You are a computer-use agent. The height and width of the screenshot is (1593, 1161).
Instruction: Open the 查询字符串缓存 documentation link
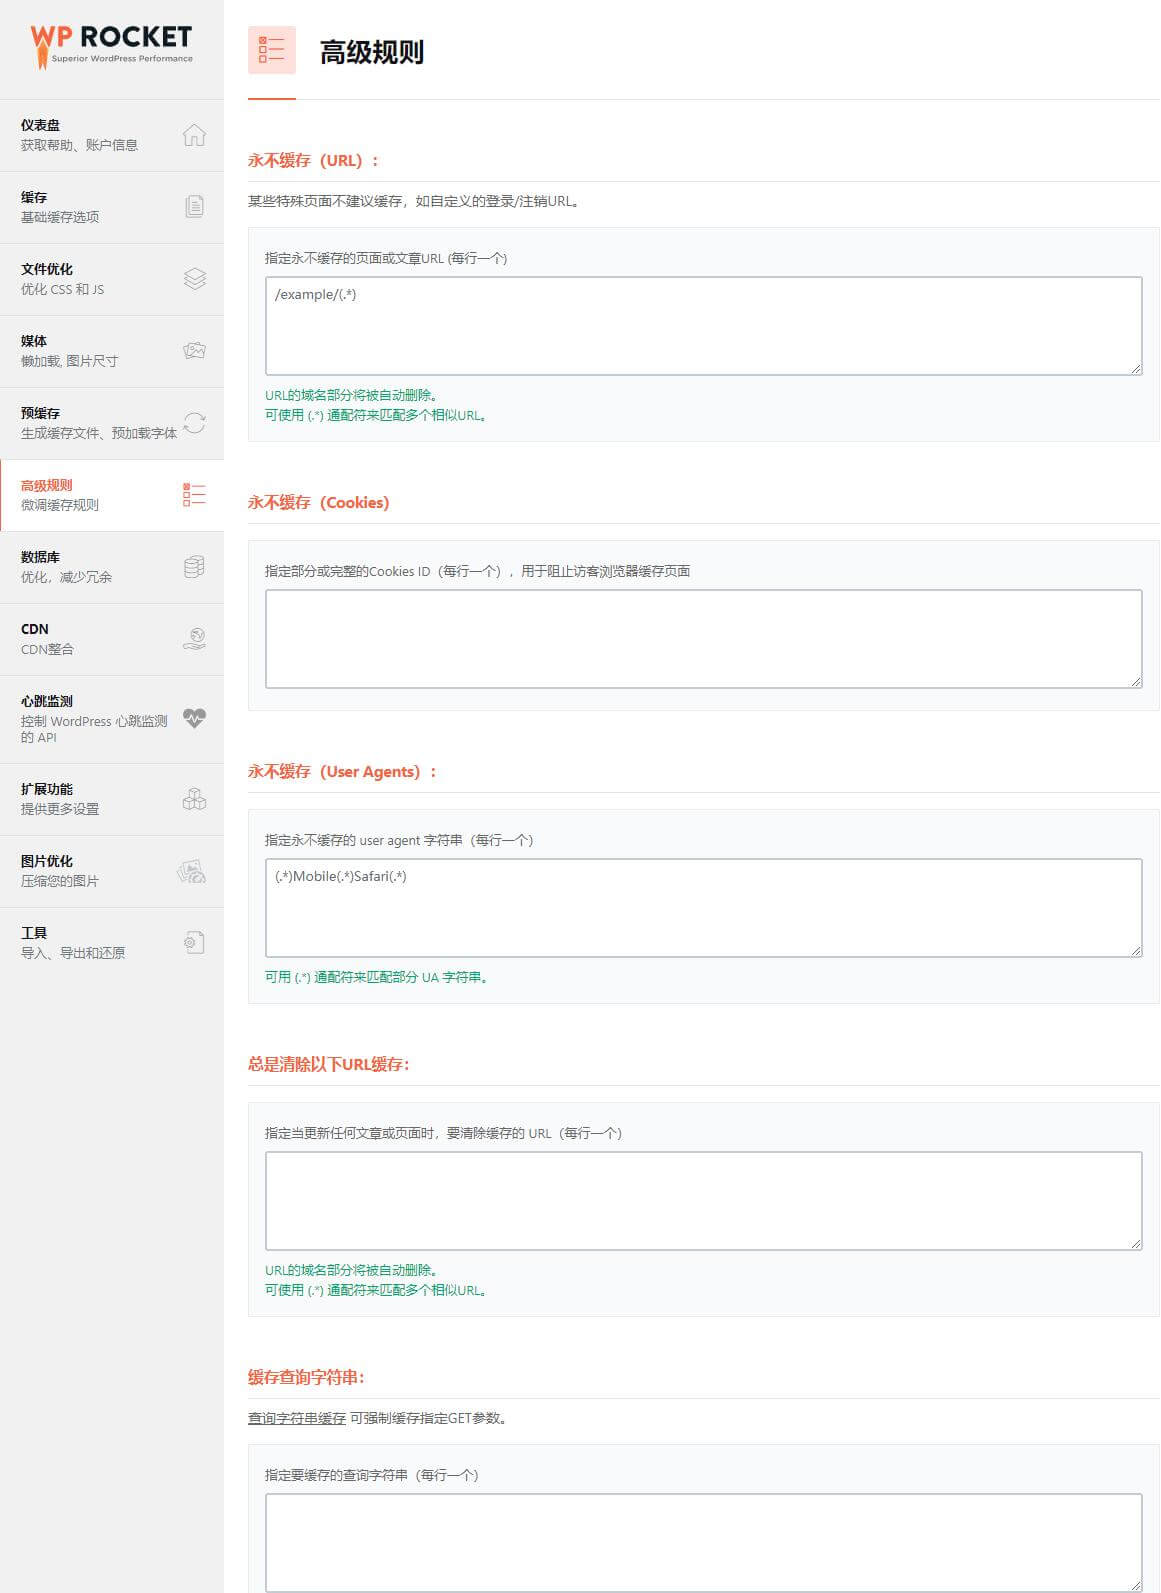coord(296,1418)
